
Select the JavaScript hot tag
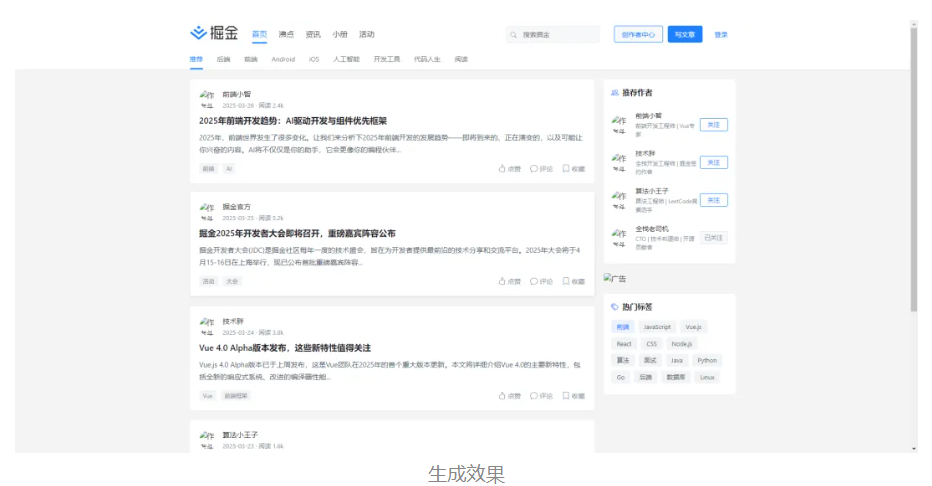657,327
